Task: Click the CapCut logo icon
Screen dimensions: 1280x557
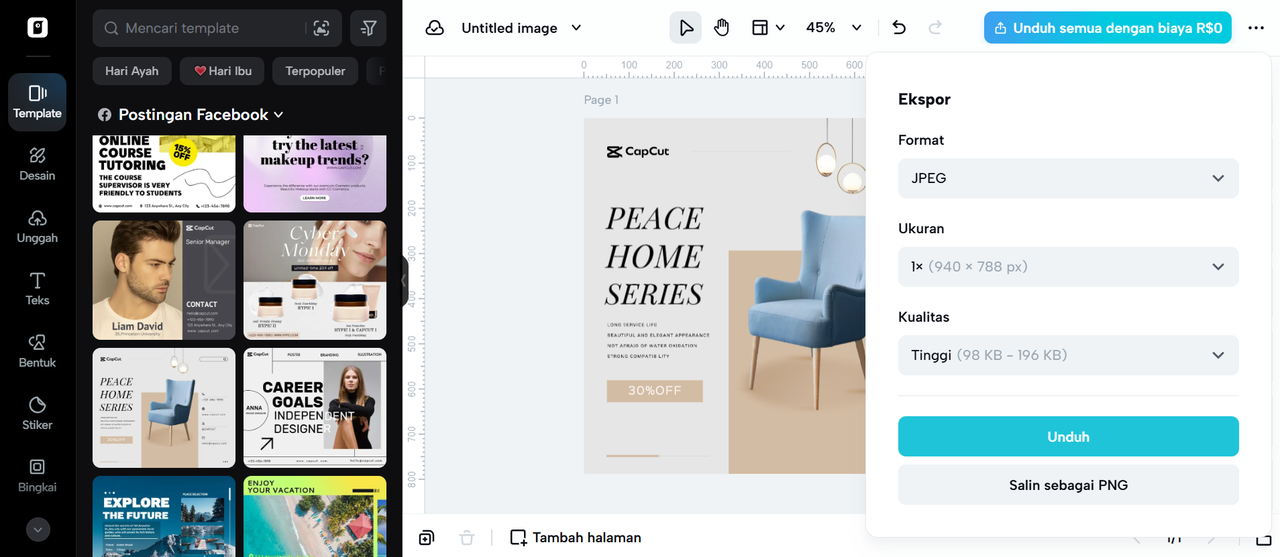Action: pyautogui.click(x=37, y=28)
